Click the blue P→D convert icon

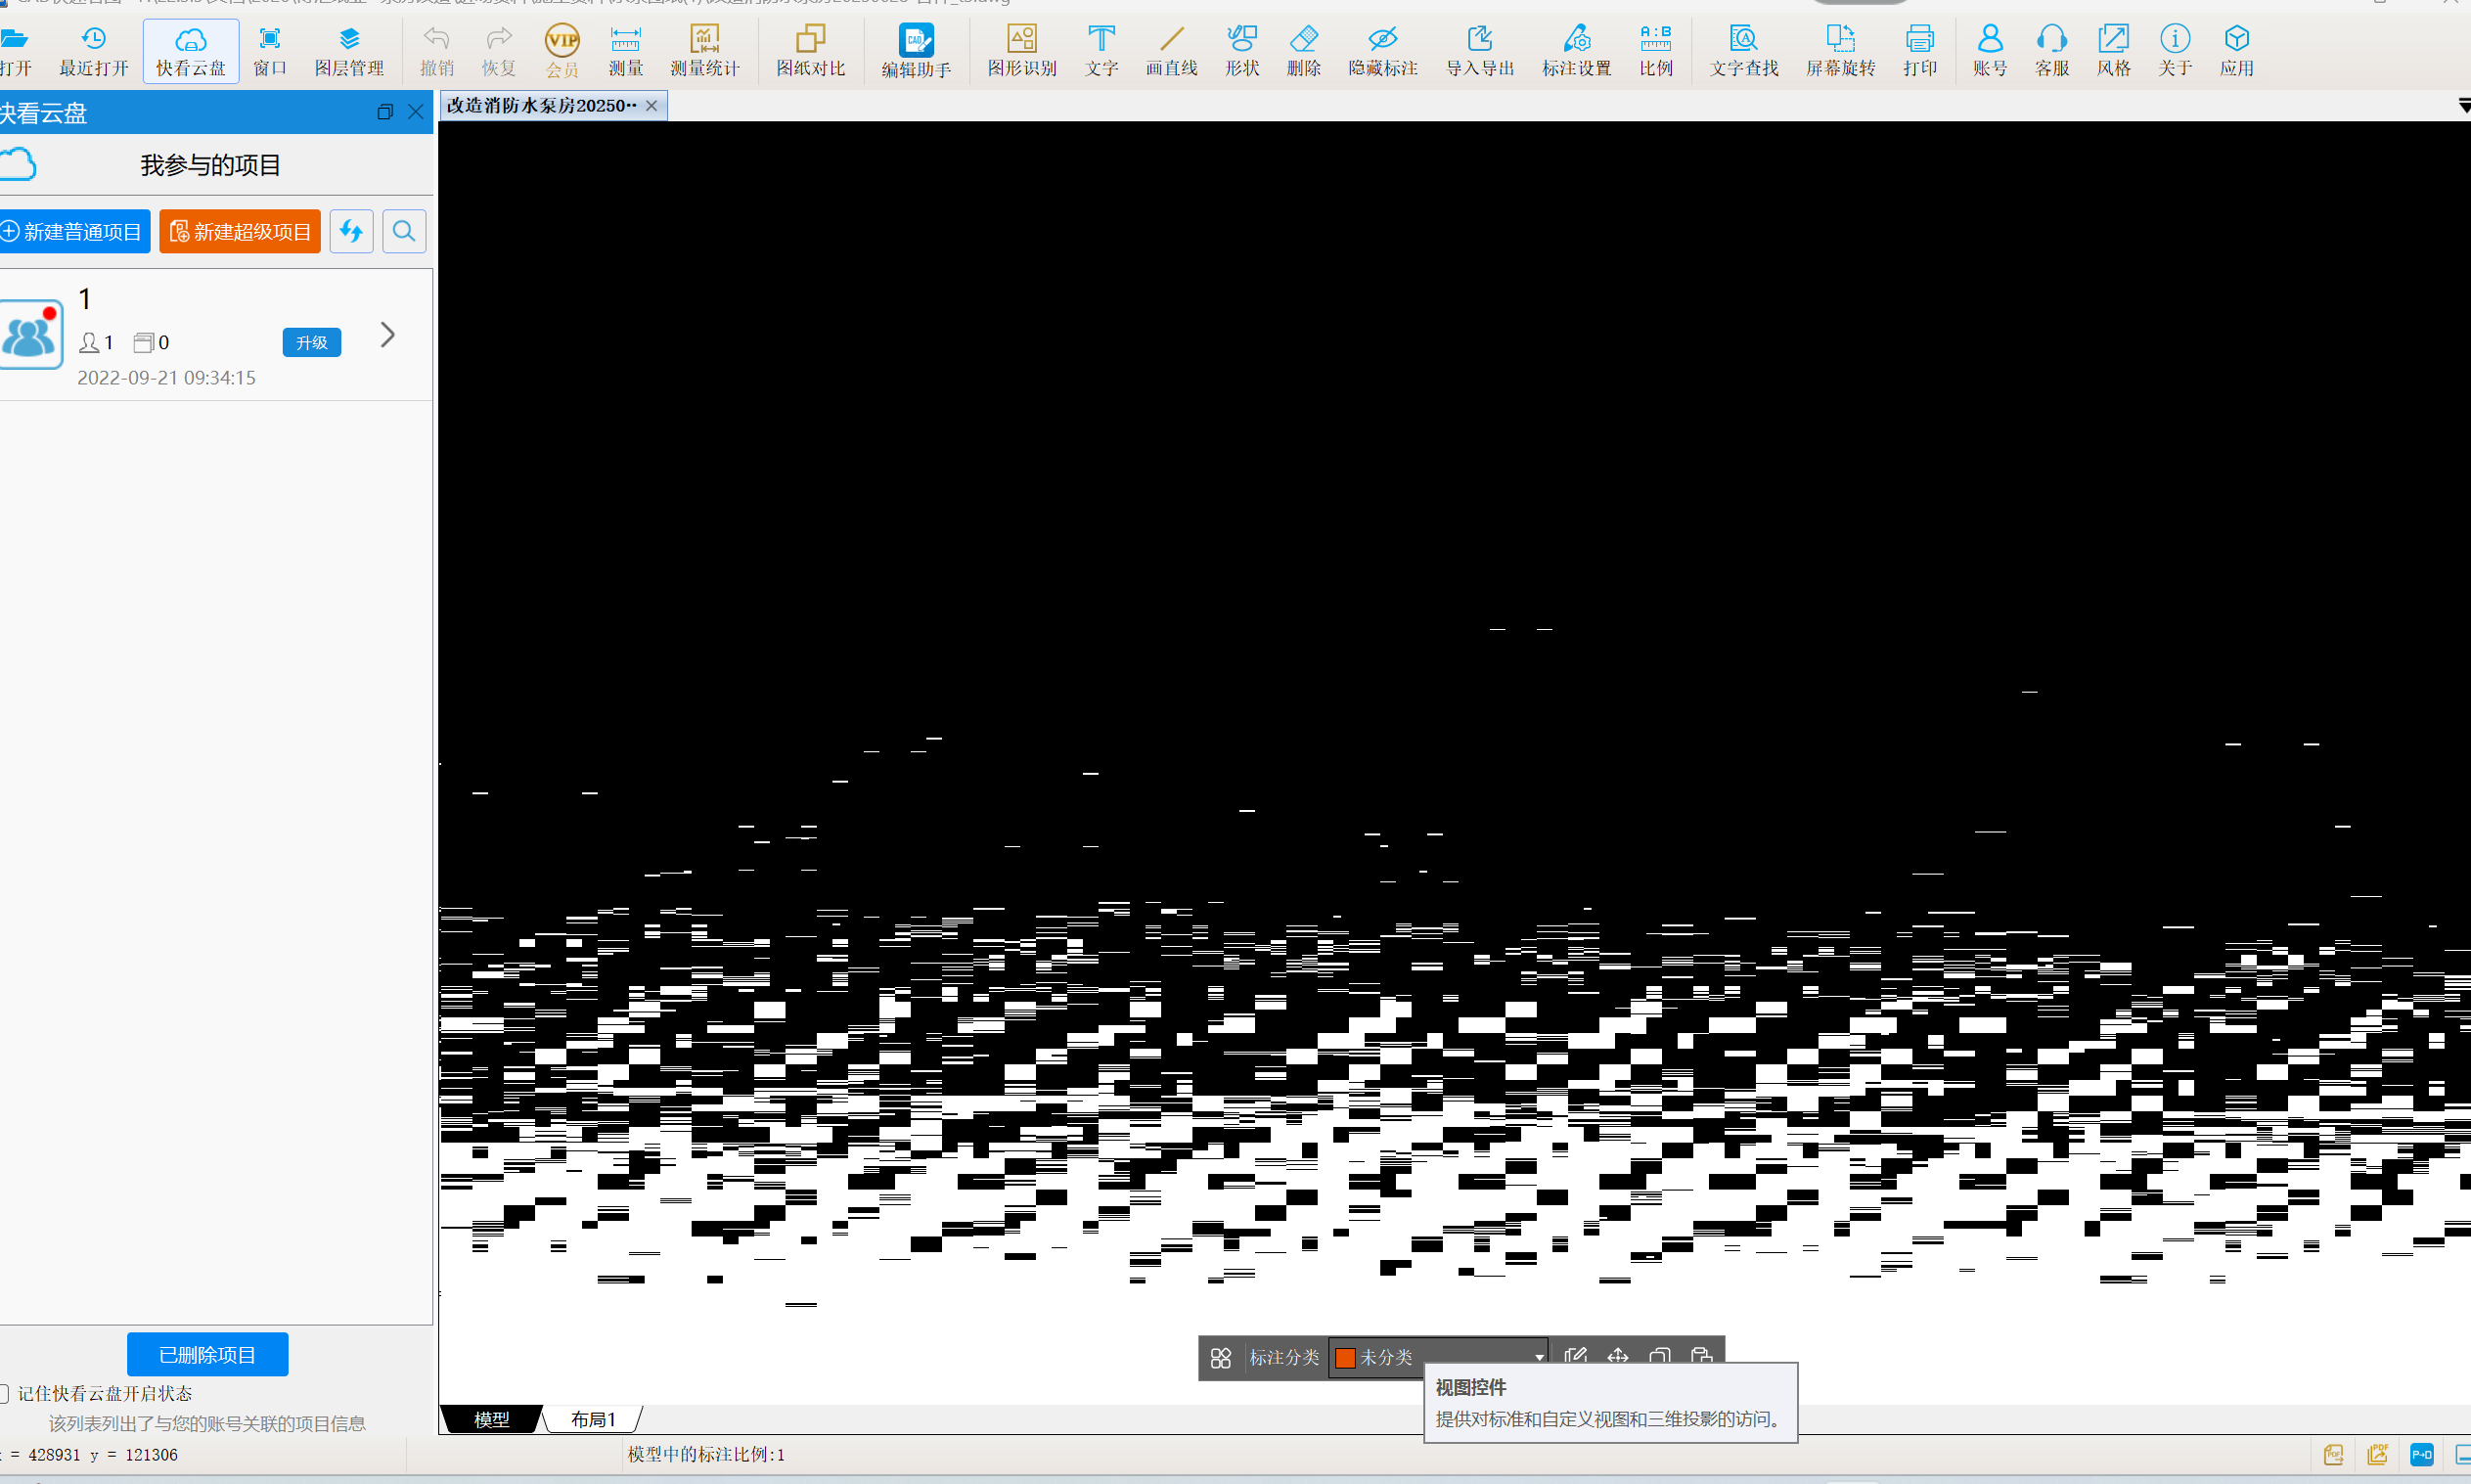2421,1454
